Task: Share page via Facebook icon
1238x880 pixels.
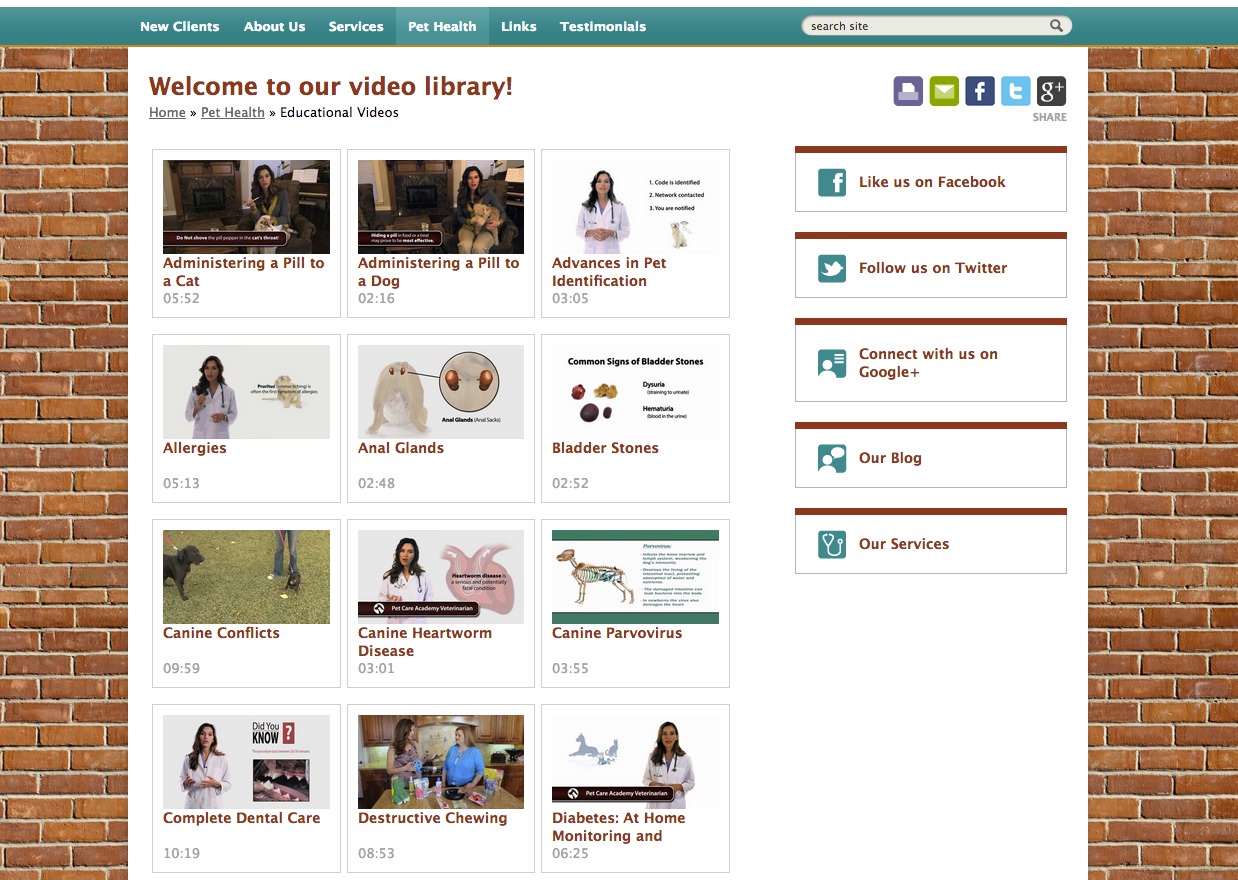Action: click(980, 91)
